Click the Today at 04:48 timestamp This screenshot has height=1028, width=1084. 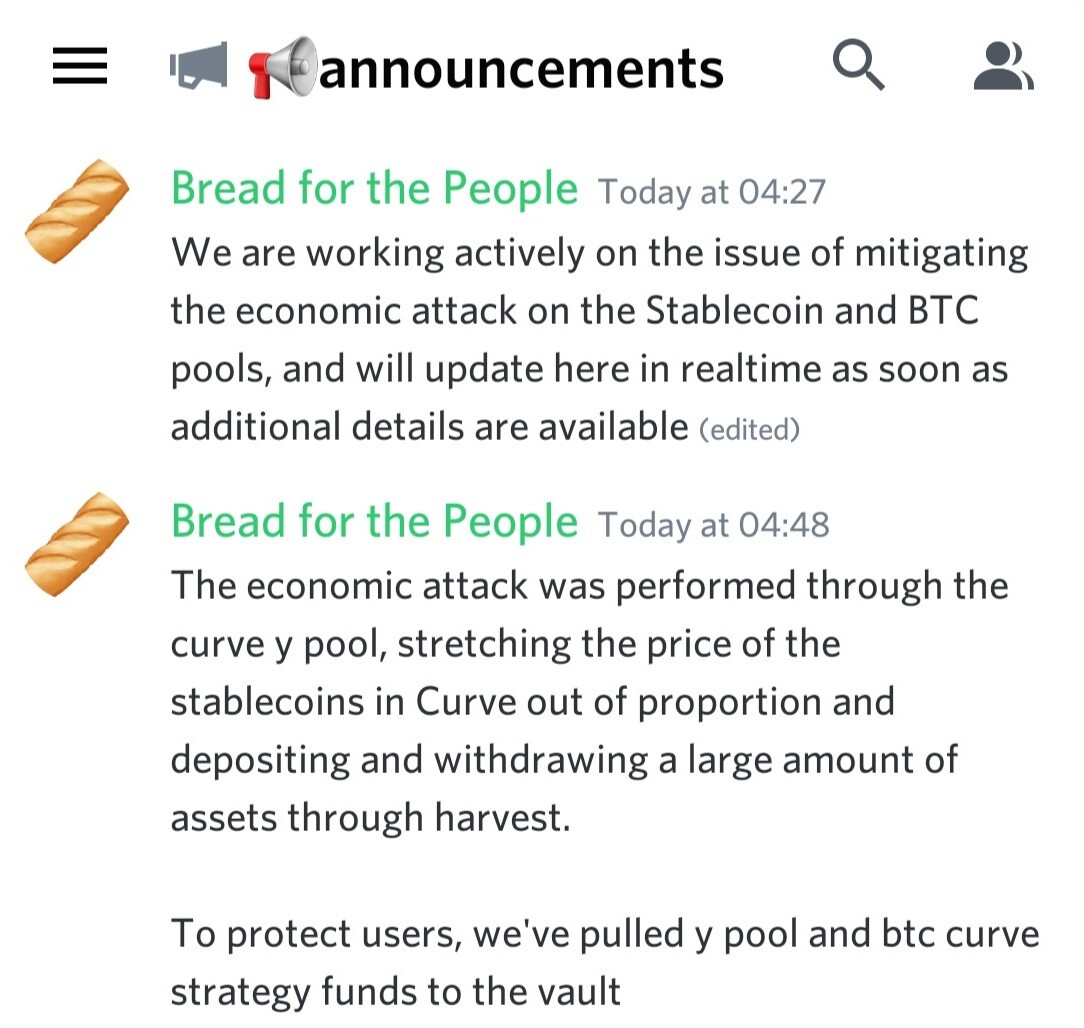coord(713,525)
